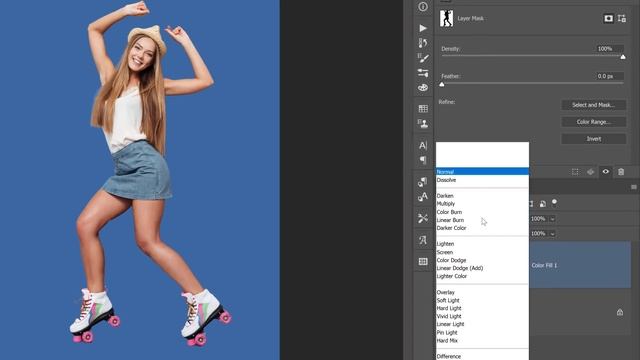Click the Density 100% value field

(609, 49)
